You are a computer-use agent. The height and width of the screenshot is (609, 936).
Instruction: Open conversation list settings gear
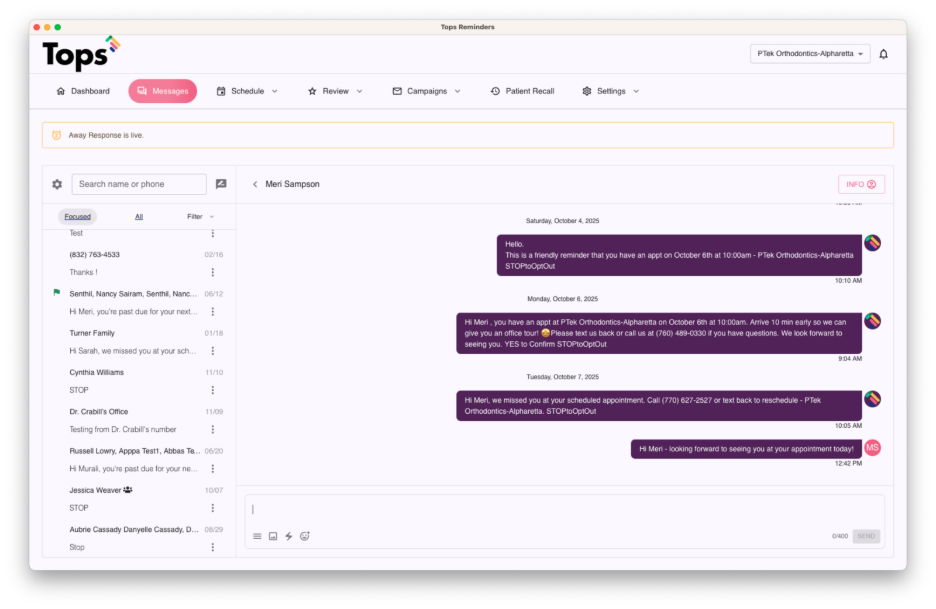57,184
